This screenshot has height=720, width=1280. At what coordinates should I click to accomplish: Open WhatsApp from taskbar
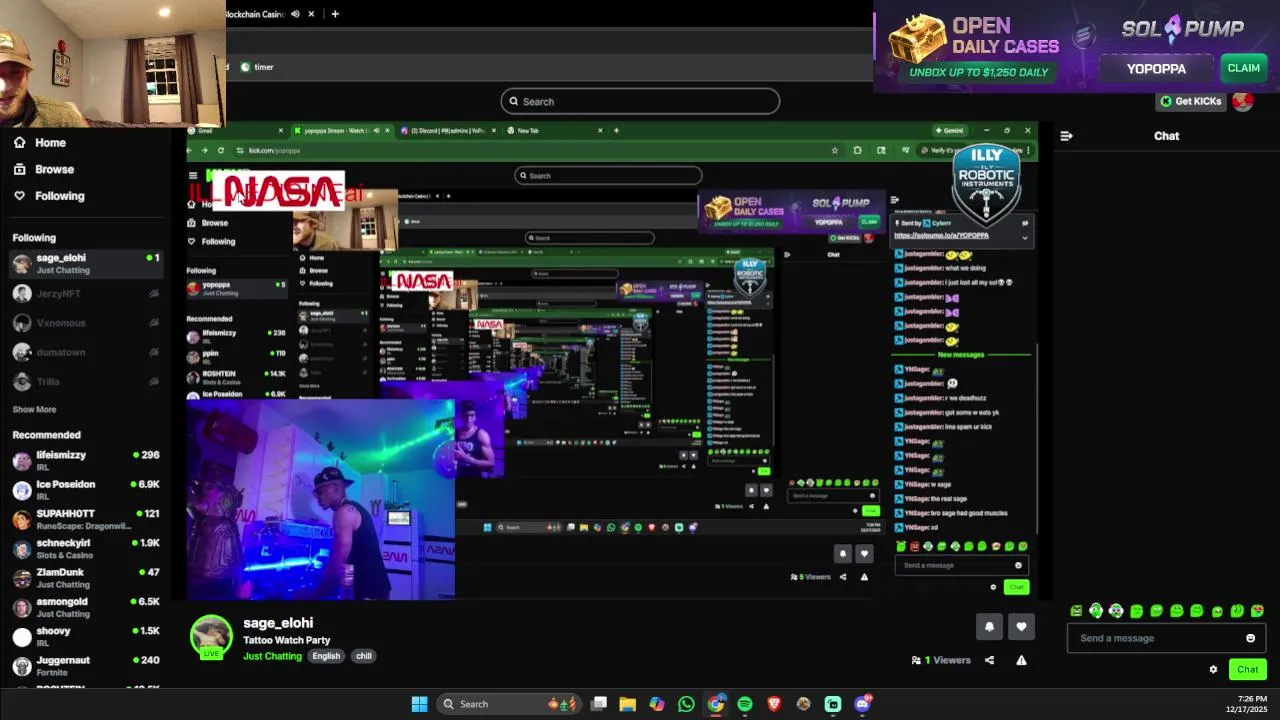(686, 704)
